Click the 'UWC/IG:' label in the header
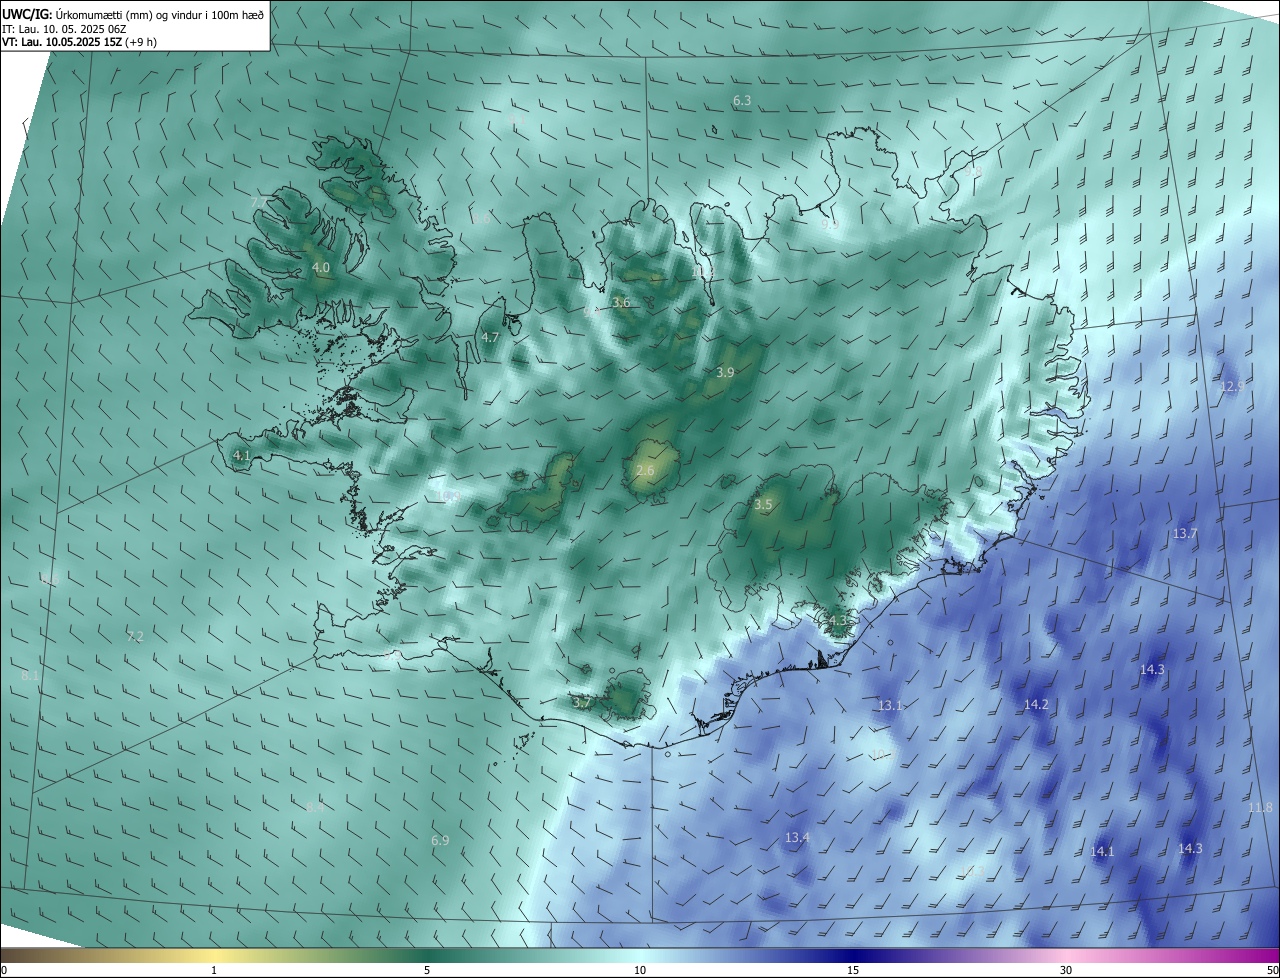Screen dimensions: 1280x978 click(x=27, y=13)
